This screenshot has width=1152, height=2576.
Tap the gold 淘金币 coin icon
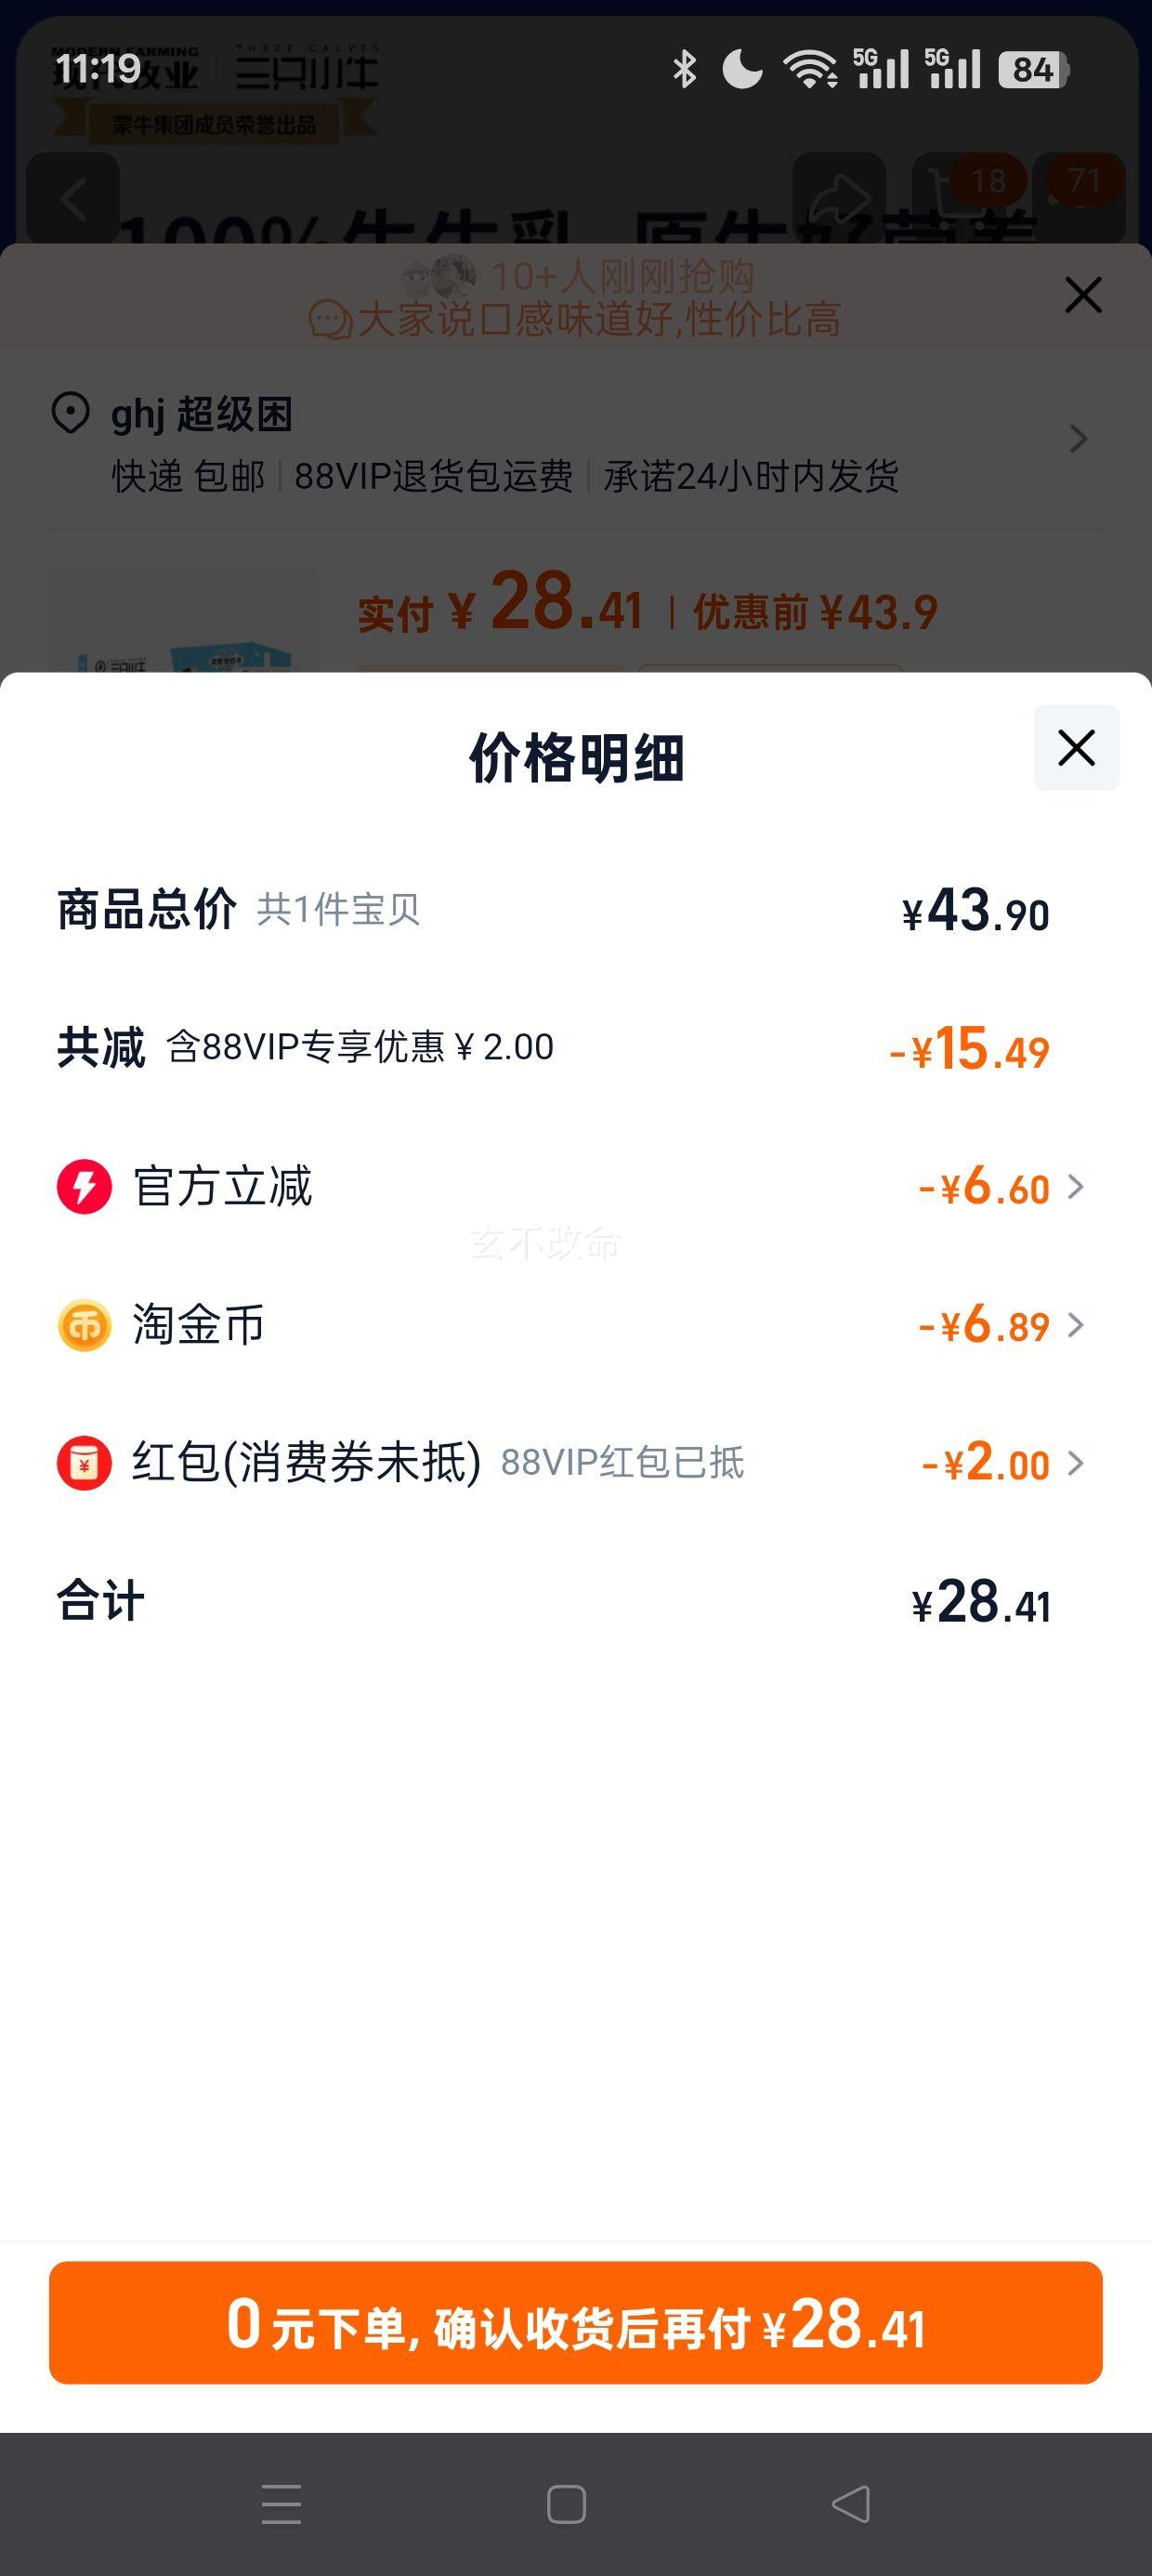coord(84,1325)
